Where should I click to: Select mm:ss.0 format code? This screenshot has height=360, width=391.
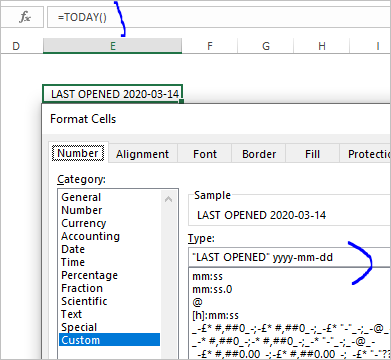click(212, 289)
